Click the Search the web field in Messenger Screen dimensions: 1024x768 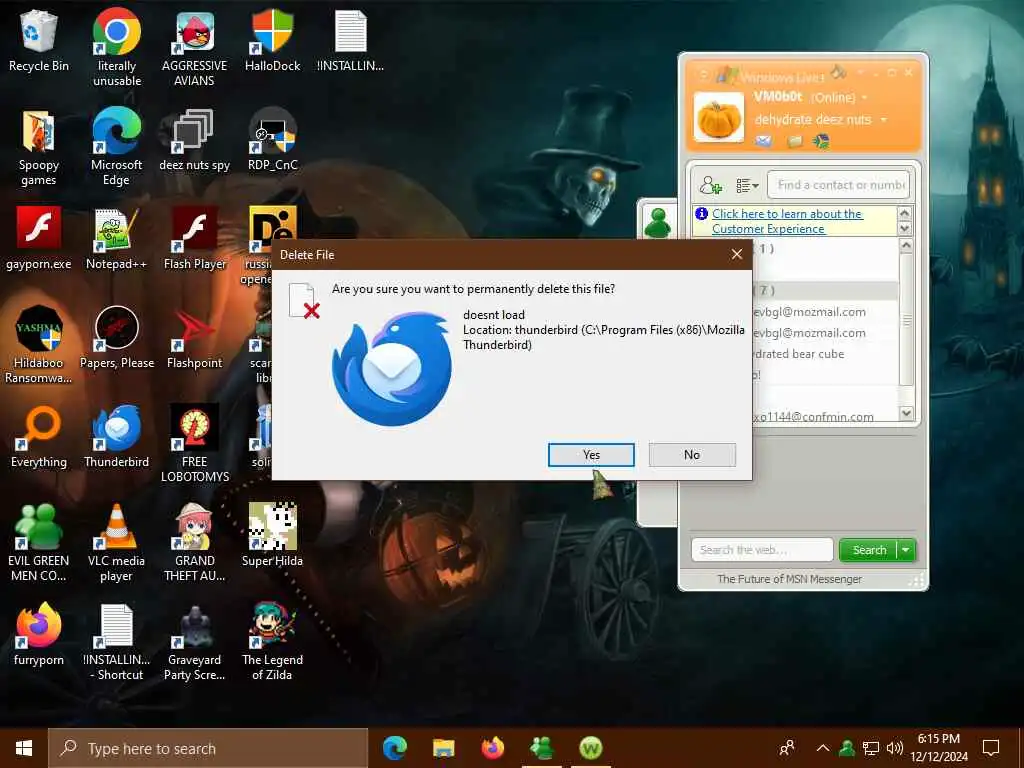tap(762, 550)
